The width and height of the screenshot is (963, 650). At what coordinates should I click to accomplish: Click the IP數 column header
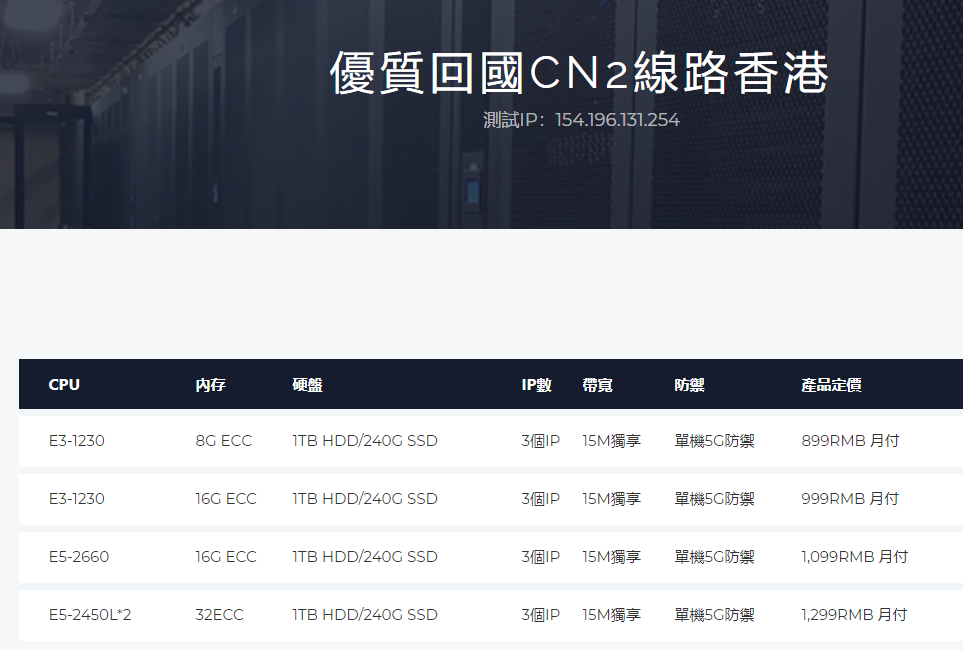click(537, 385)
